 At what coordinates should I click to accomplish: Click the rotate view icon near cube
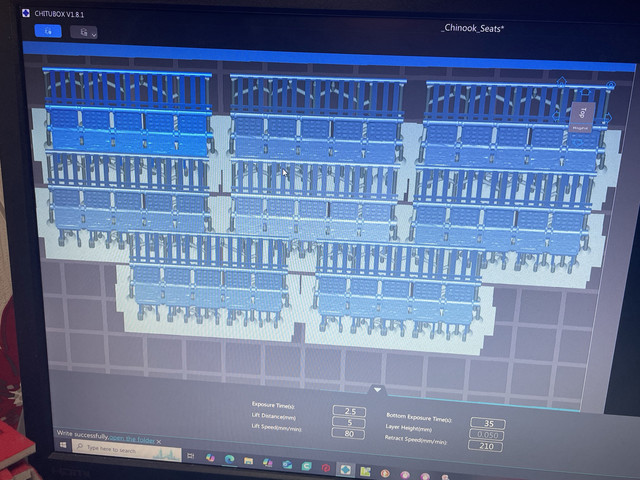[611, 84]
